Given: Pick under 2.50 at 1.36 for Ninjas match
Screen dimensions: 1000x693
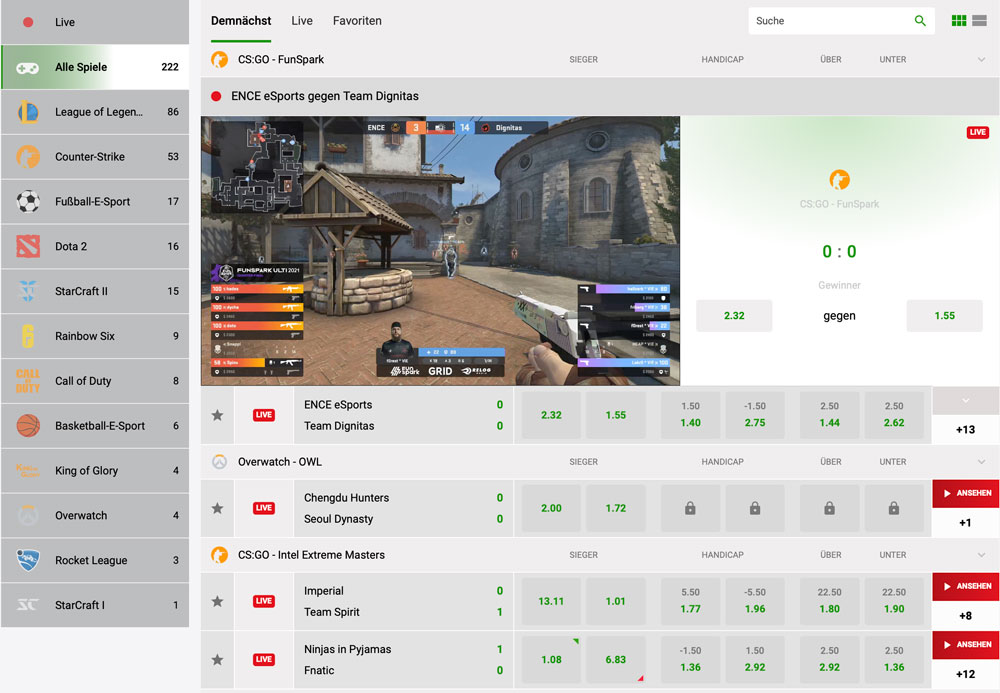Looking at the screenshot, I should tap(893, 660).
